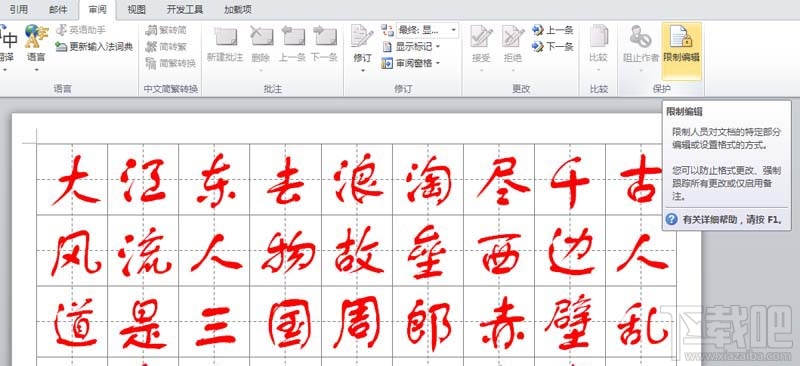Convert text with 繁转简
The width and height of the screenshot is (800, 366).
[166, 30]
